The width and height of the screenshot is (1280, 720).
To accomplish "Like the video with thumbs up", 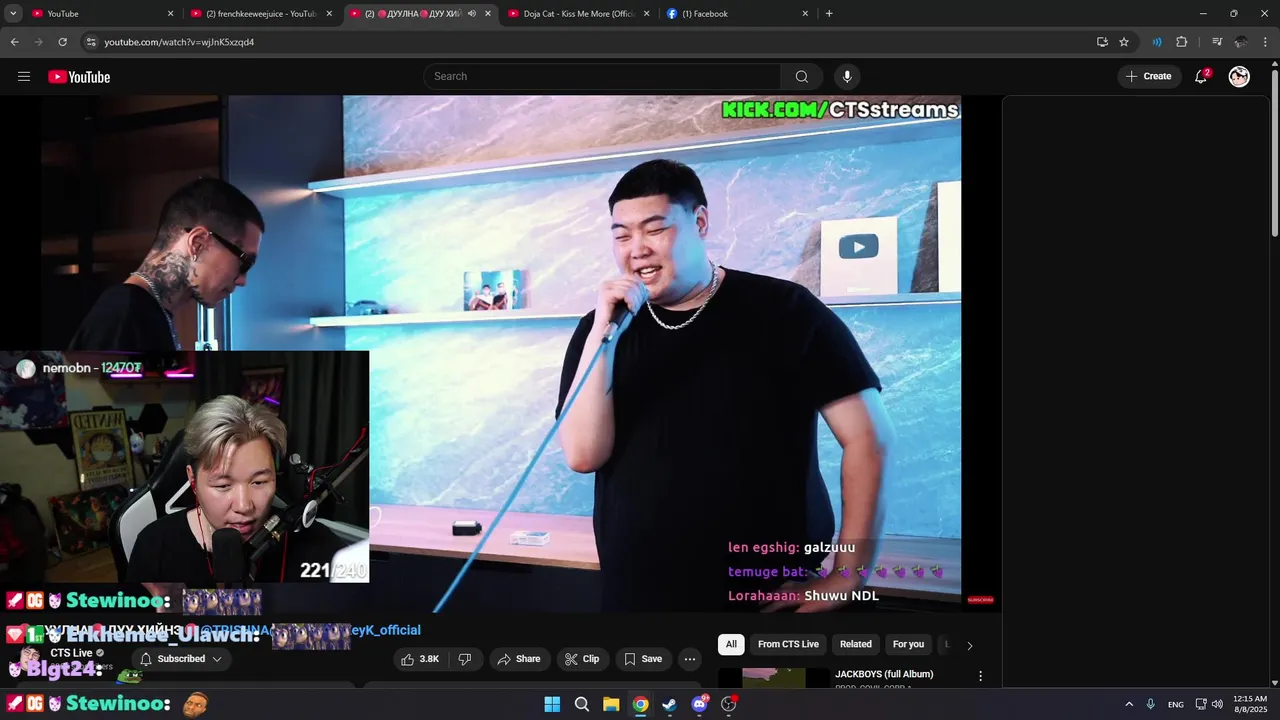I will click(x=420, y=659).
